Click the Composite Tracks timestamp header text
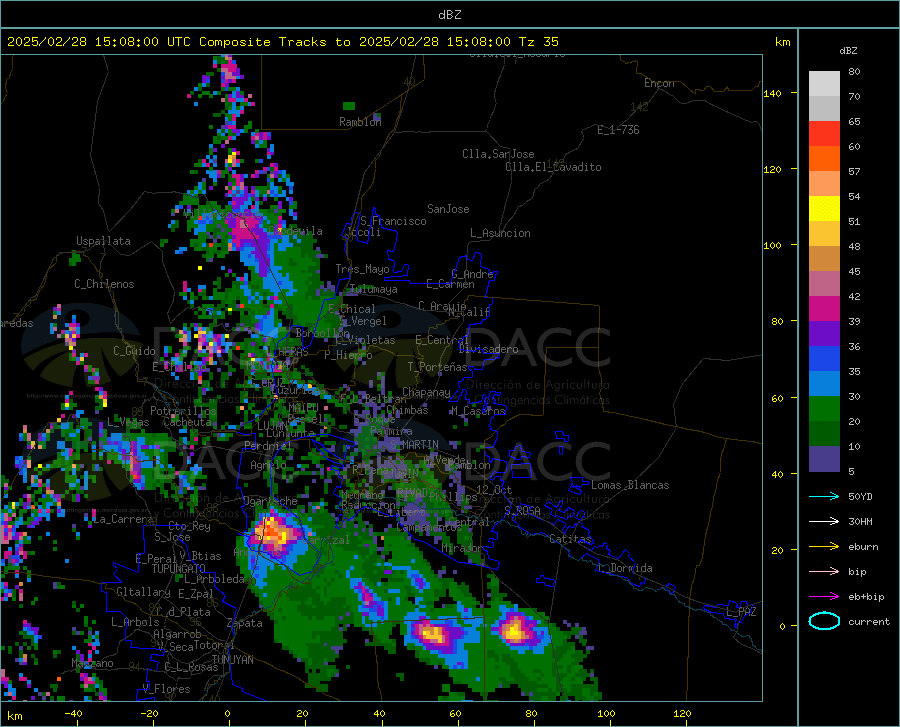This screenshot has width=900, height=727. (282, 41)
